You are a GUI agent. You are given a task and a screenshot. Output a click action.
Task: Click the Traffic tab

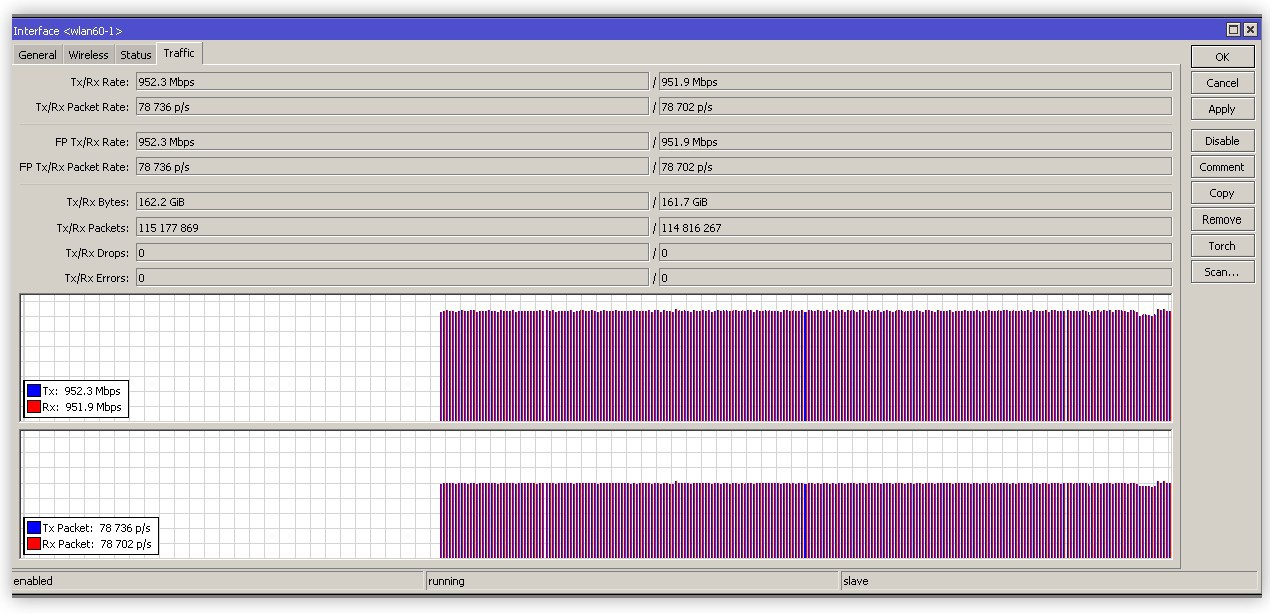[x=179, y=53]
